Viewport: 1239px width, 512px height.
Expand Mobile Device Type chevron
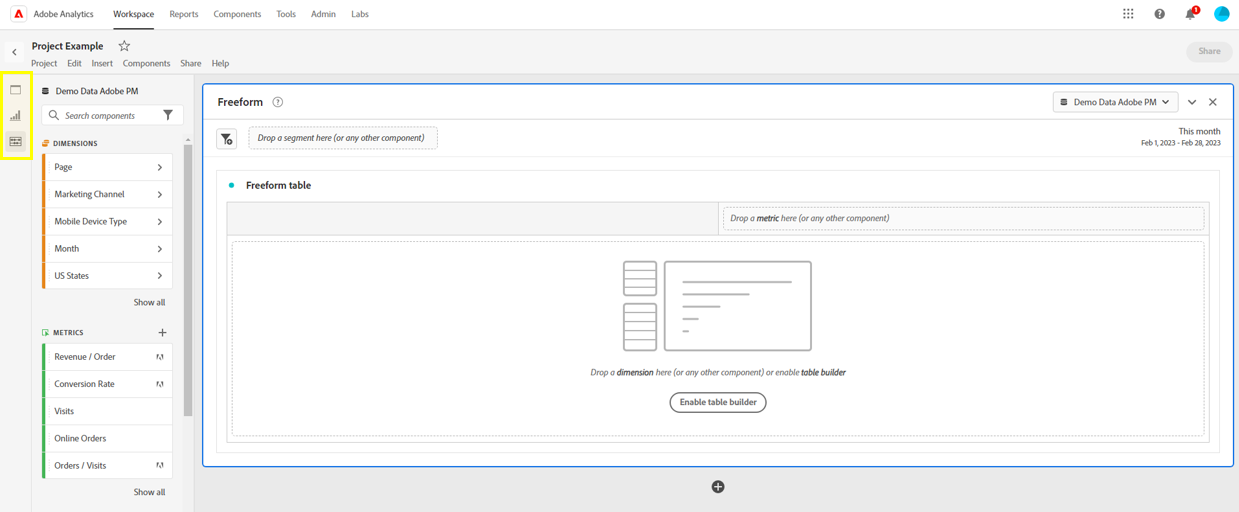160,221
